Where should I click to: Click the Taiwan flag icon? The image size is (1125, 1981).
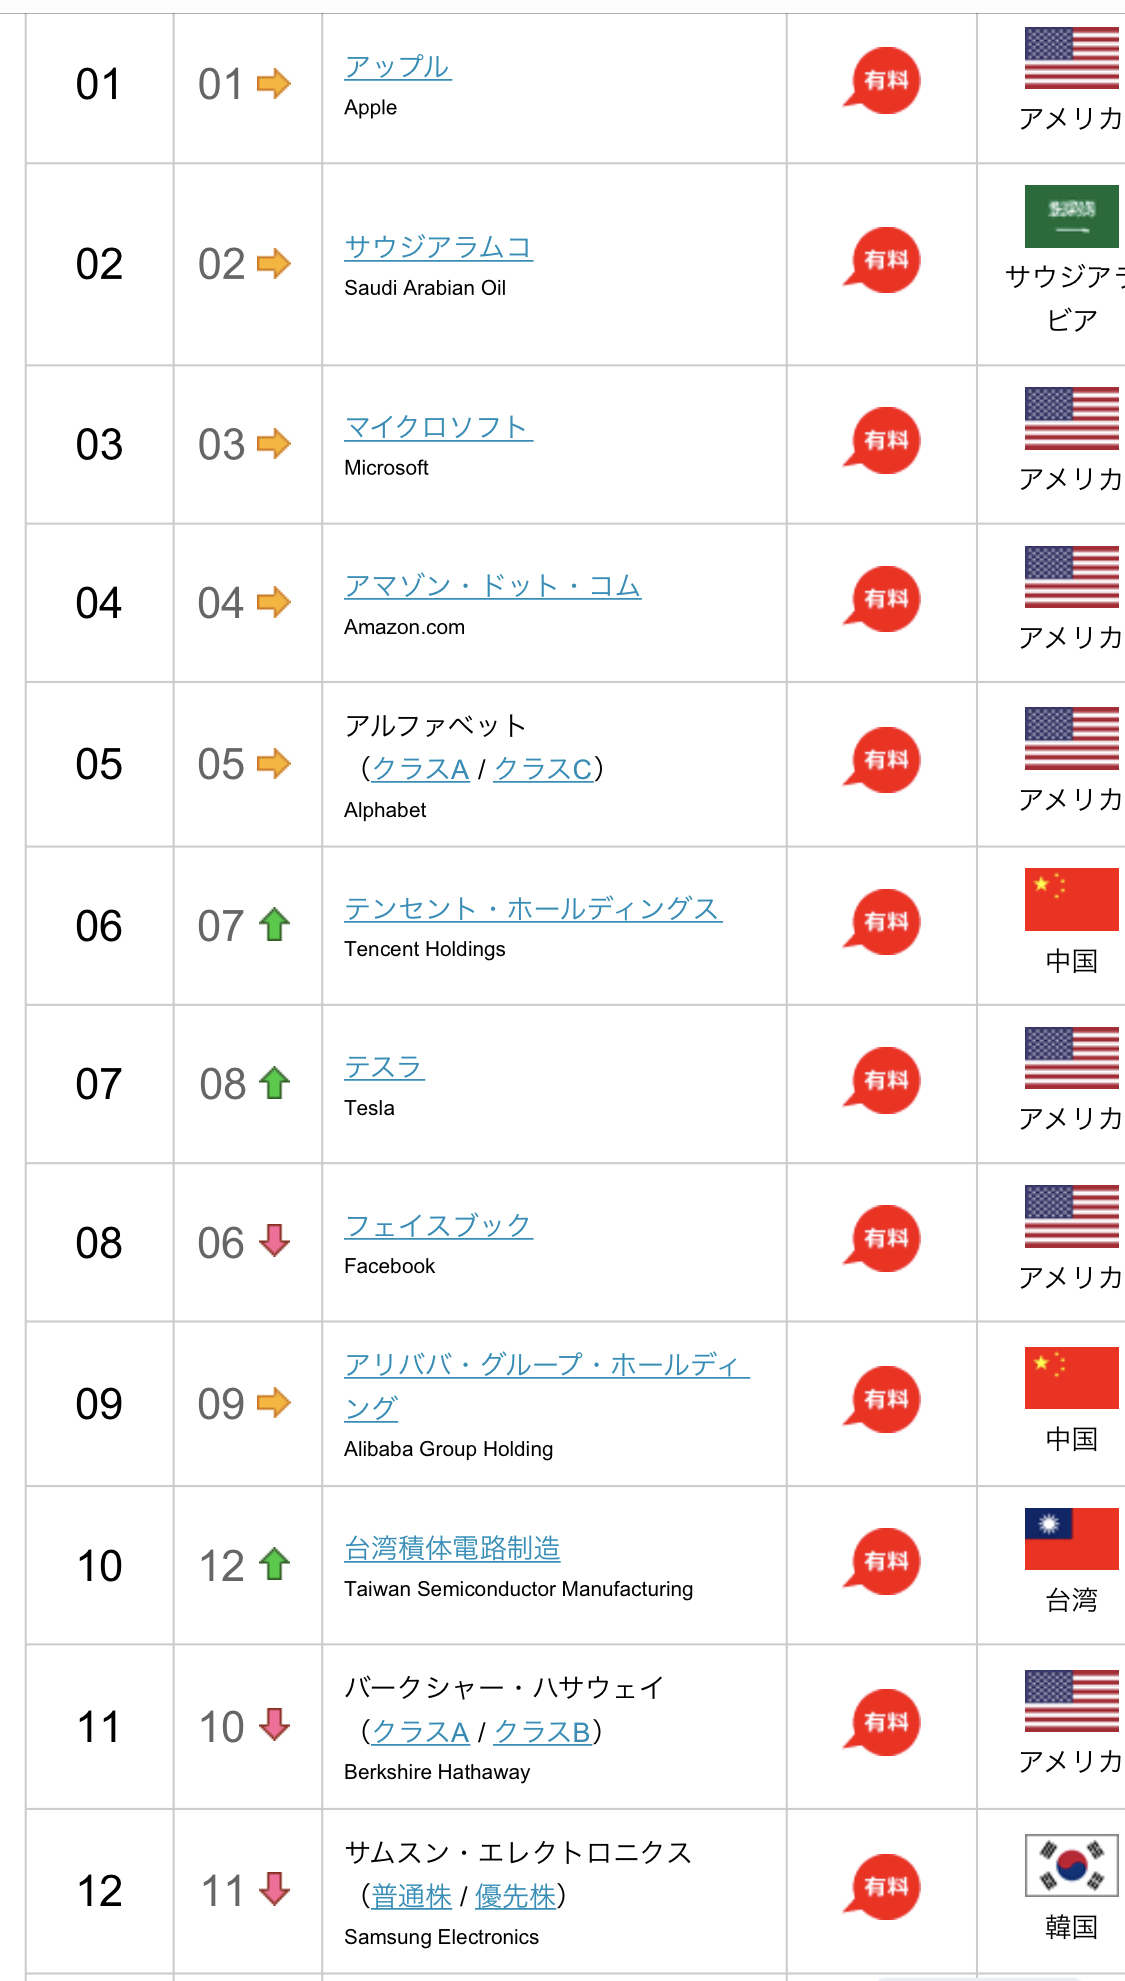point(1071,1538)
